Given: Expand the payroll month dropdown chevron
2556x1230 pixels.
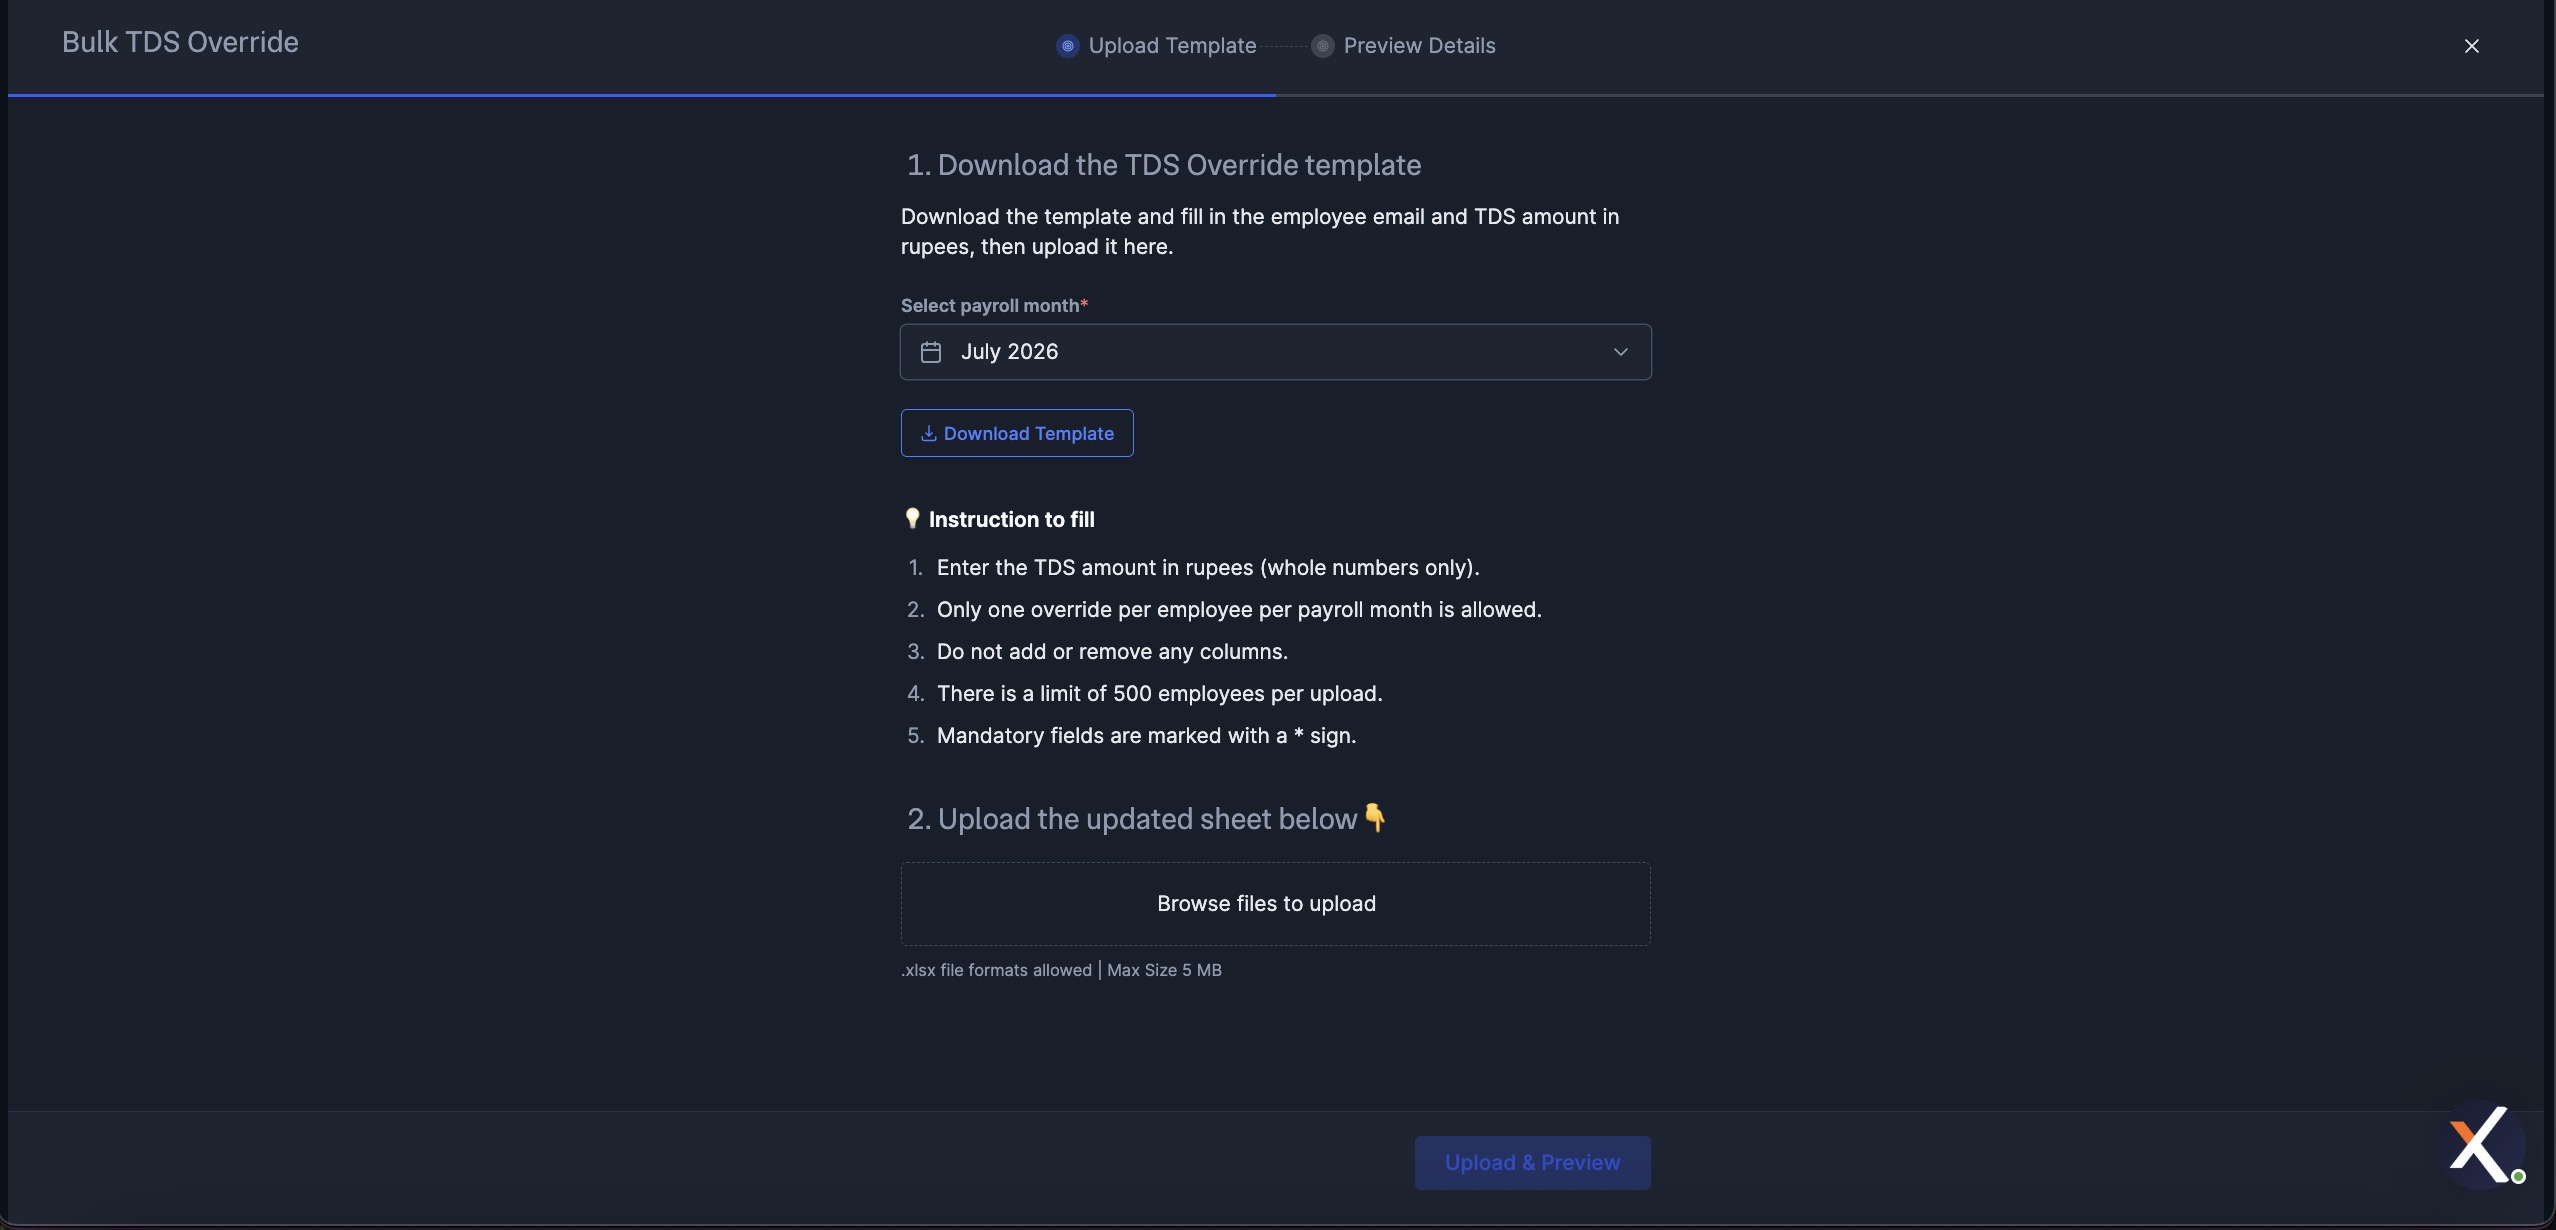Looking at the screenshot, I should (x=1621, y=352).
